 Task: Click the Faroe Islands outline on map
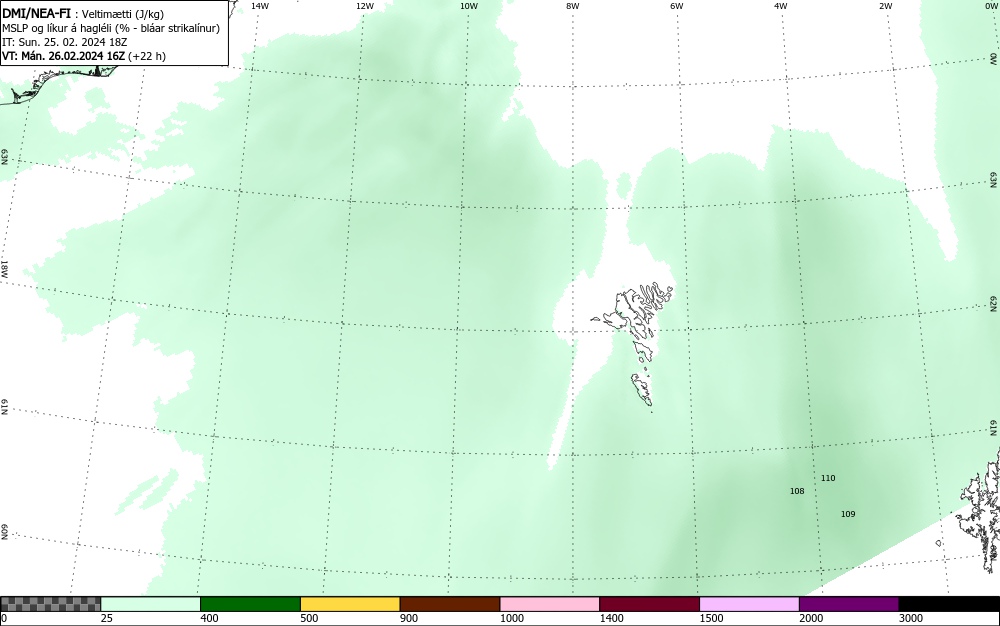point(633,343)
